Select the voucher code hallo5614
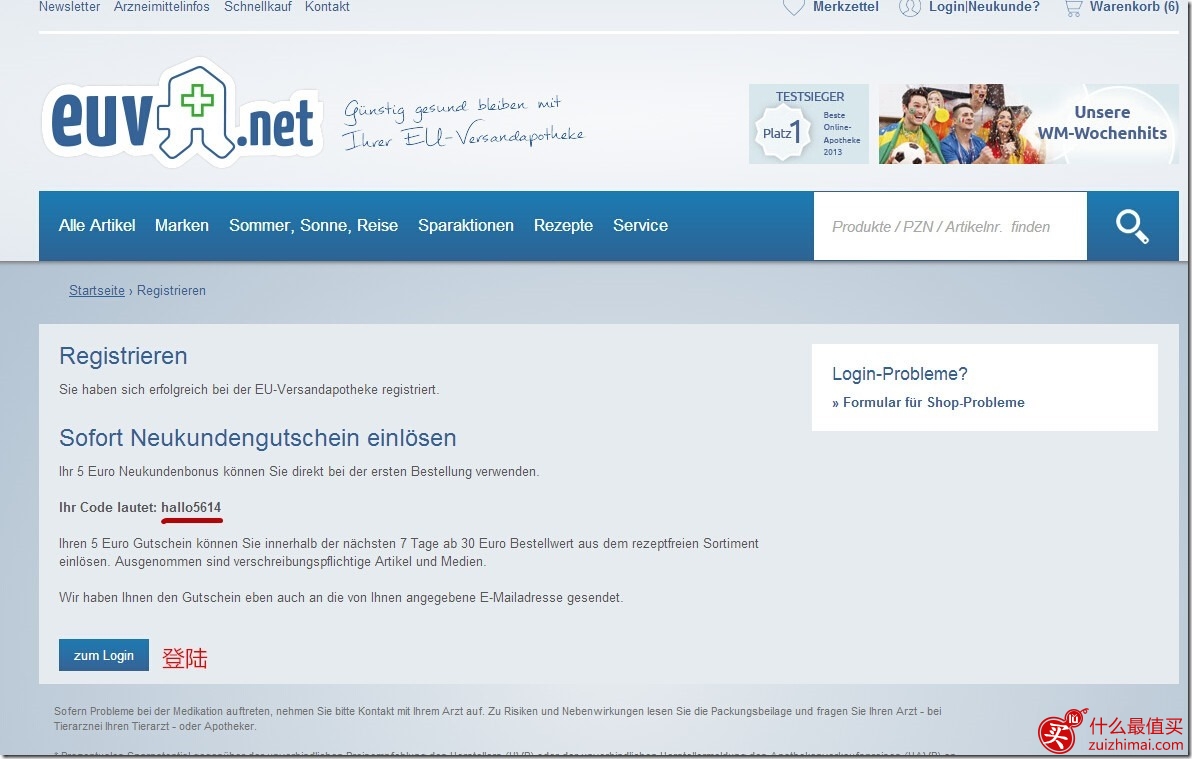1192x759 pixels. click(x=191, y=507)
